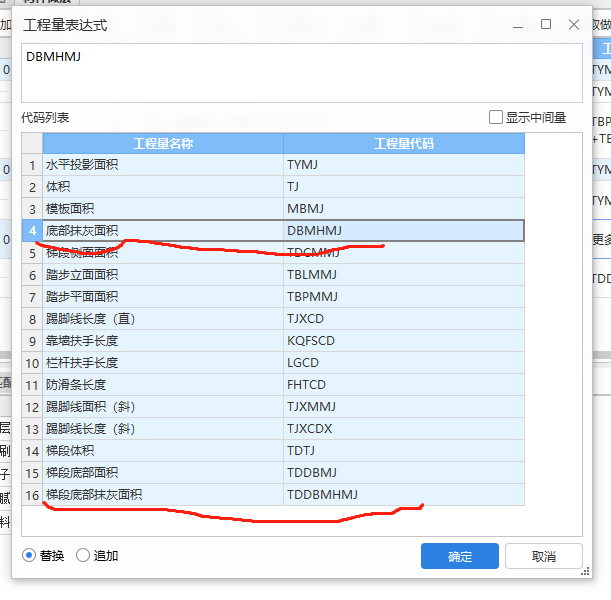Click the code cell TDDBMHMJ
This screenshot has width=611, height=600.
[404, 495]
